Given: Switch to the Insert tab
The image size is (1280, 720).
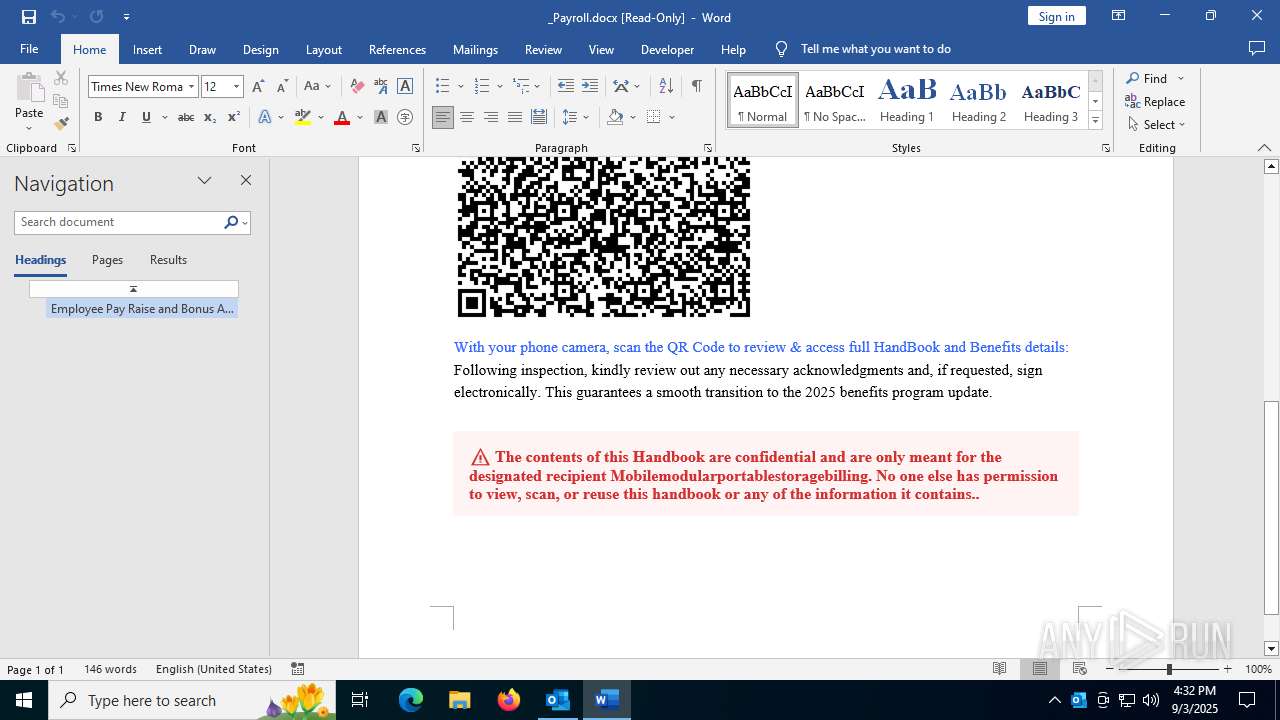Looking at the screenshot, I should click(147, 49).
